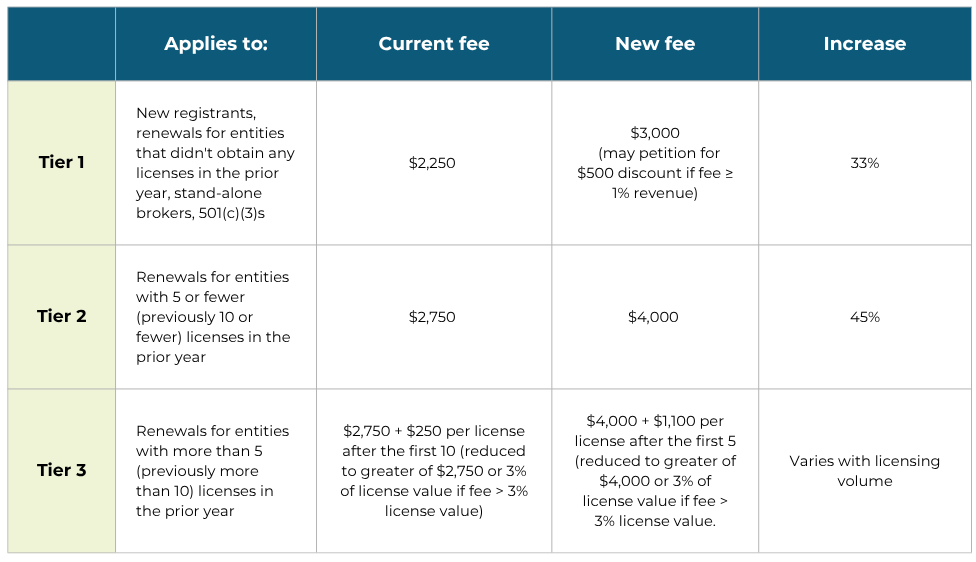
Task: Click the "Varies with licensing volume" cell
Action: click(864, 470)
